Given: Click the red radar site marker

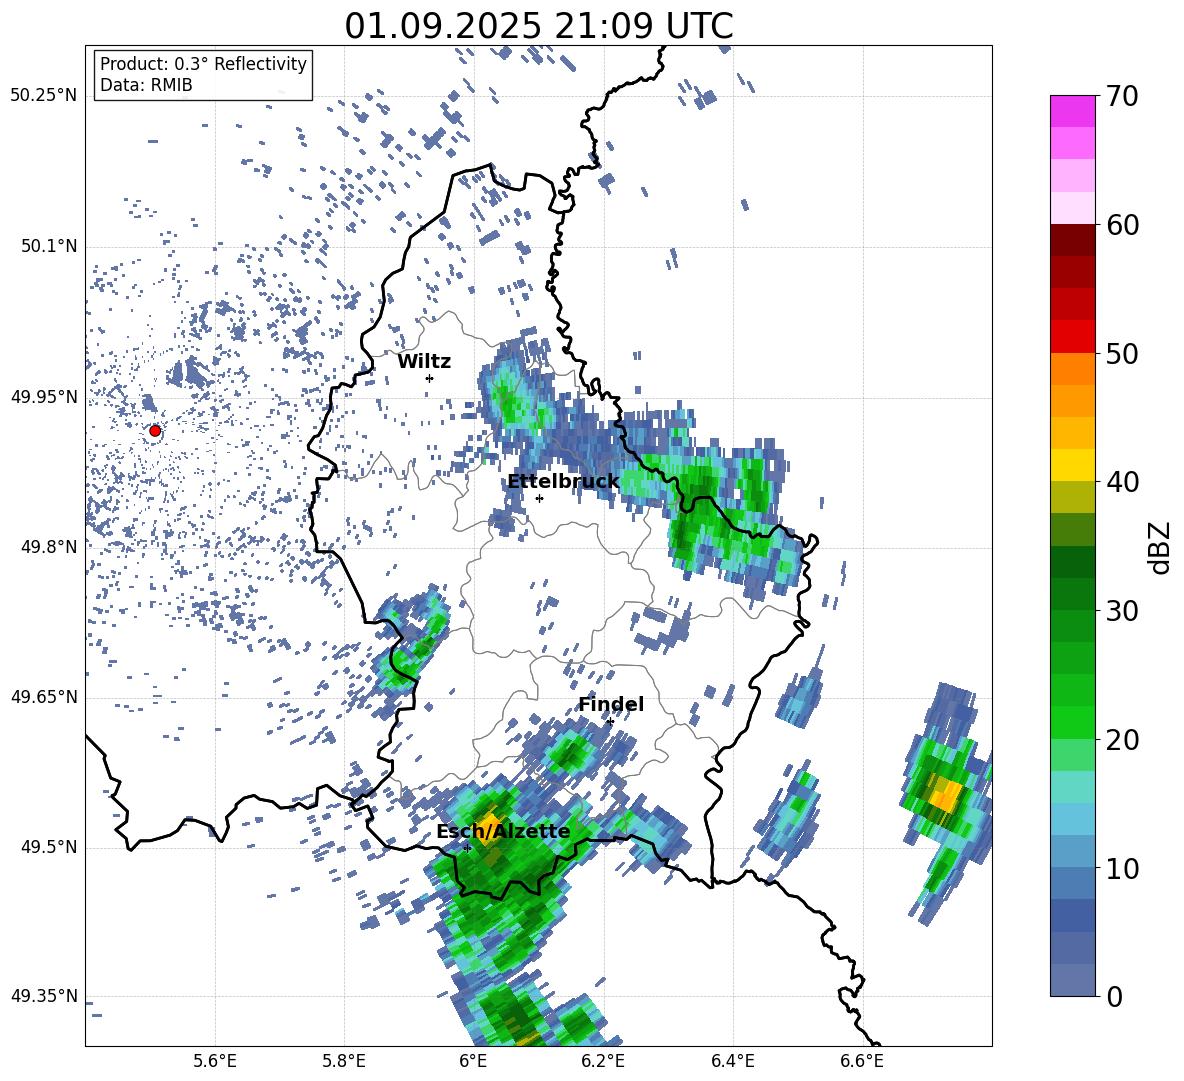Looking at the screenshot, I should [x=155, y=431].
